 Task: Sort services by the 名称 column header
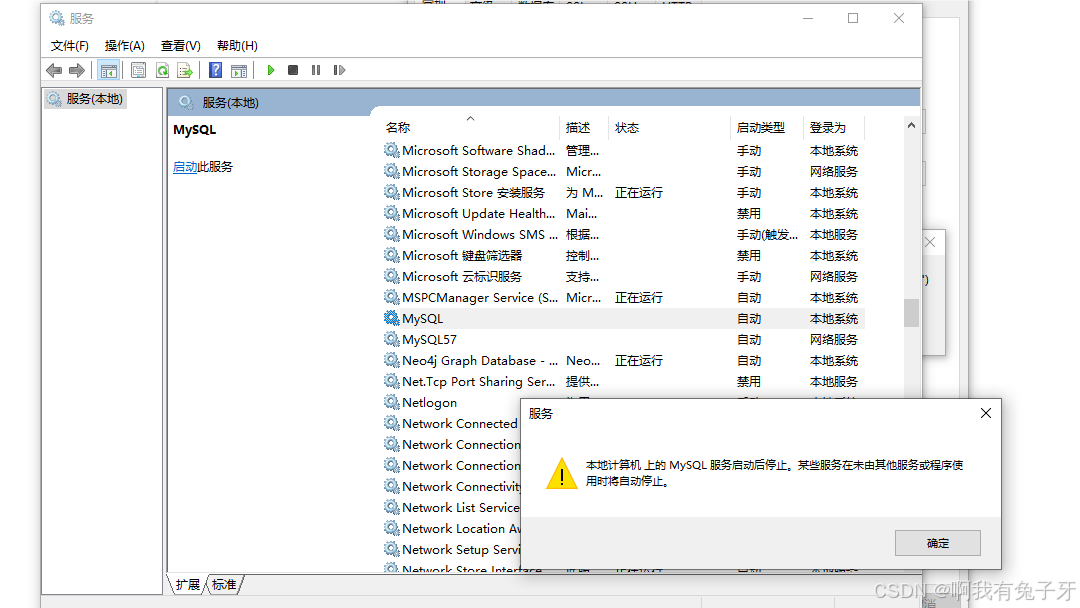click(x=470, y=127)
